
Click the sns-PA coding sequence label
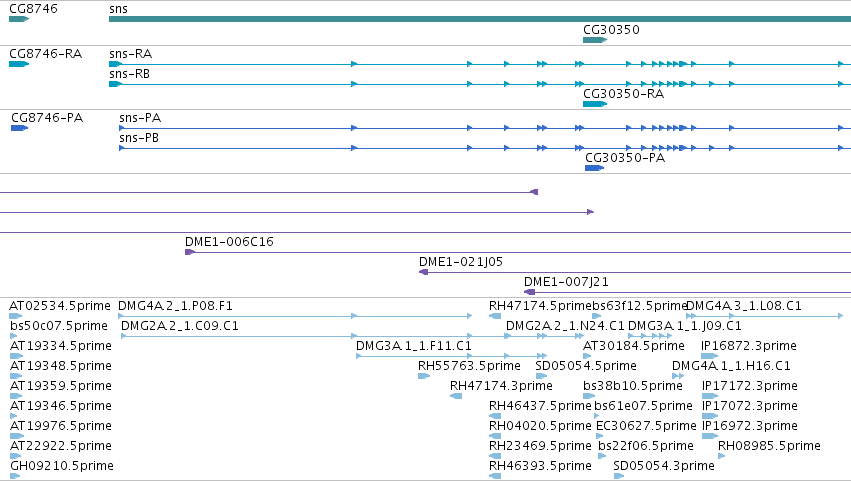tap(140, 118)
